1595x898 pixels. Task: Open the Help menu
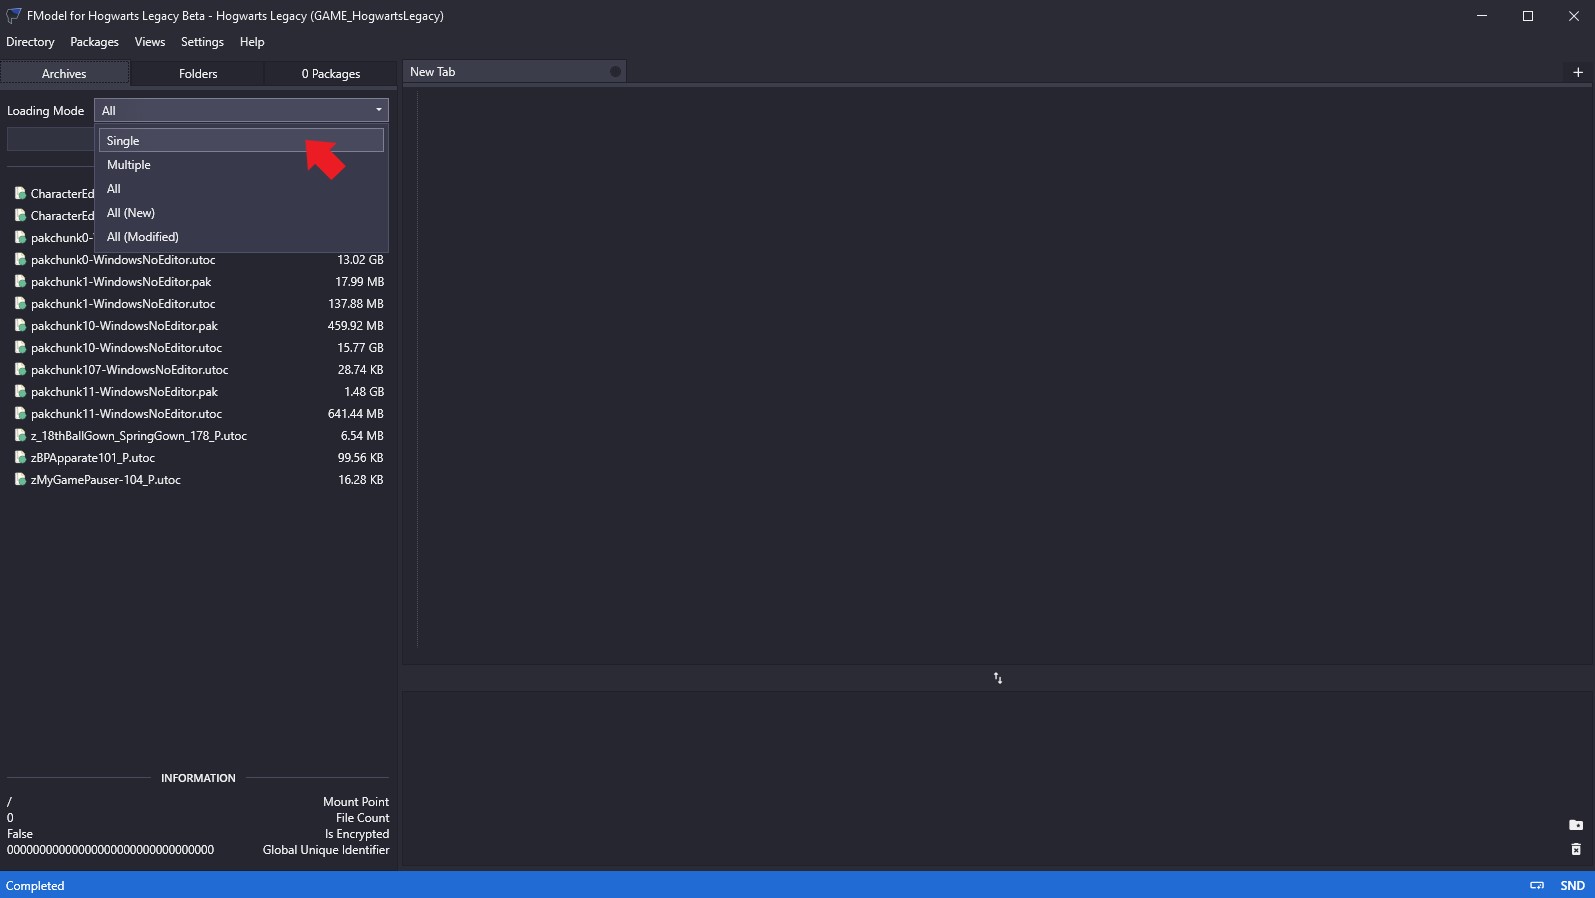tap(252, 42)
